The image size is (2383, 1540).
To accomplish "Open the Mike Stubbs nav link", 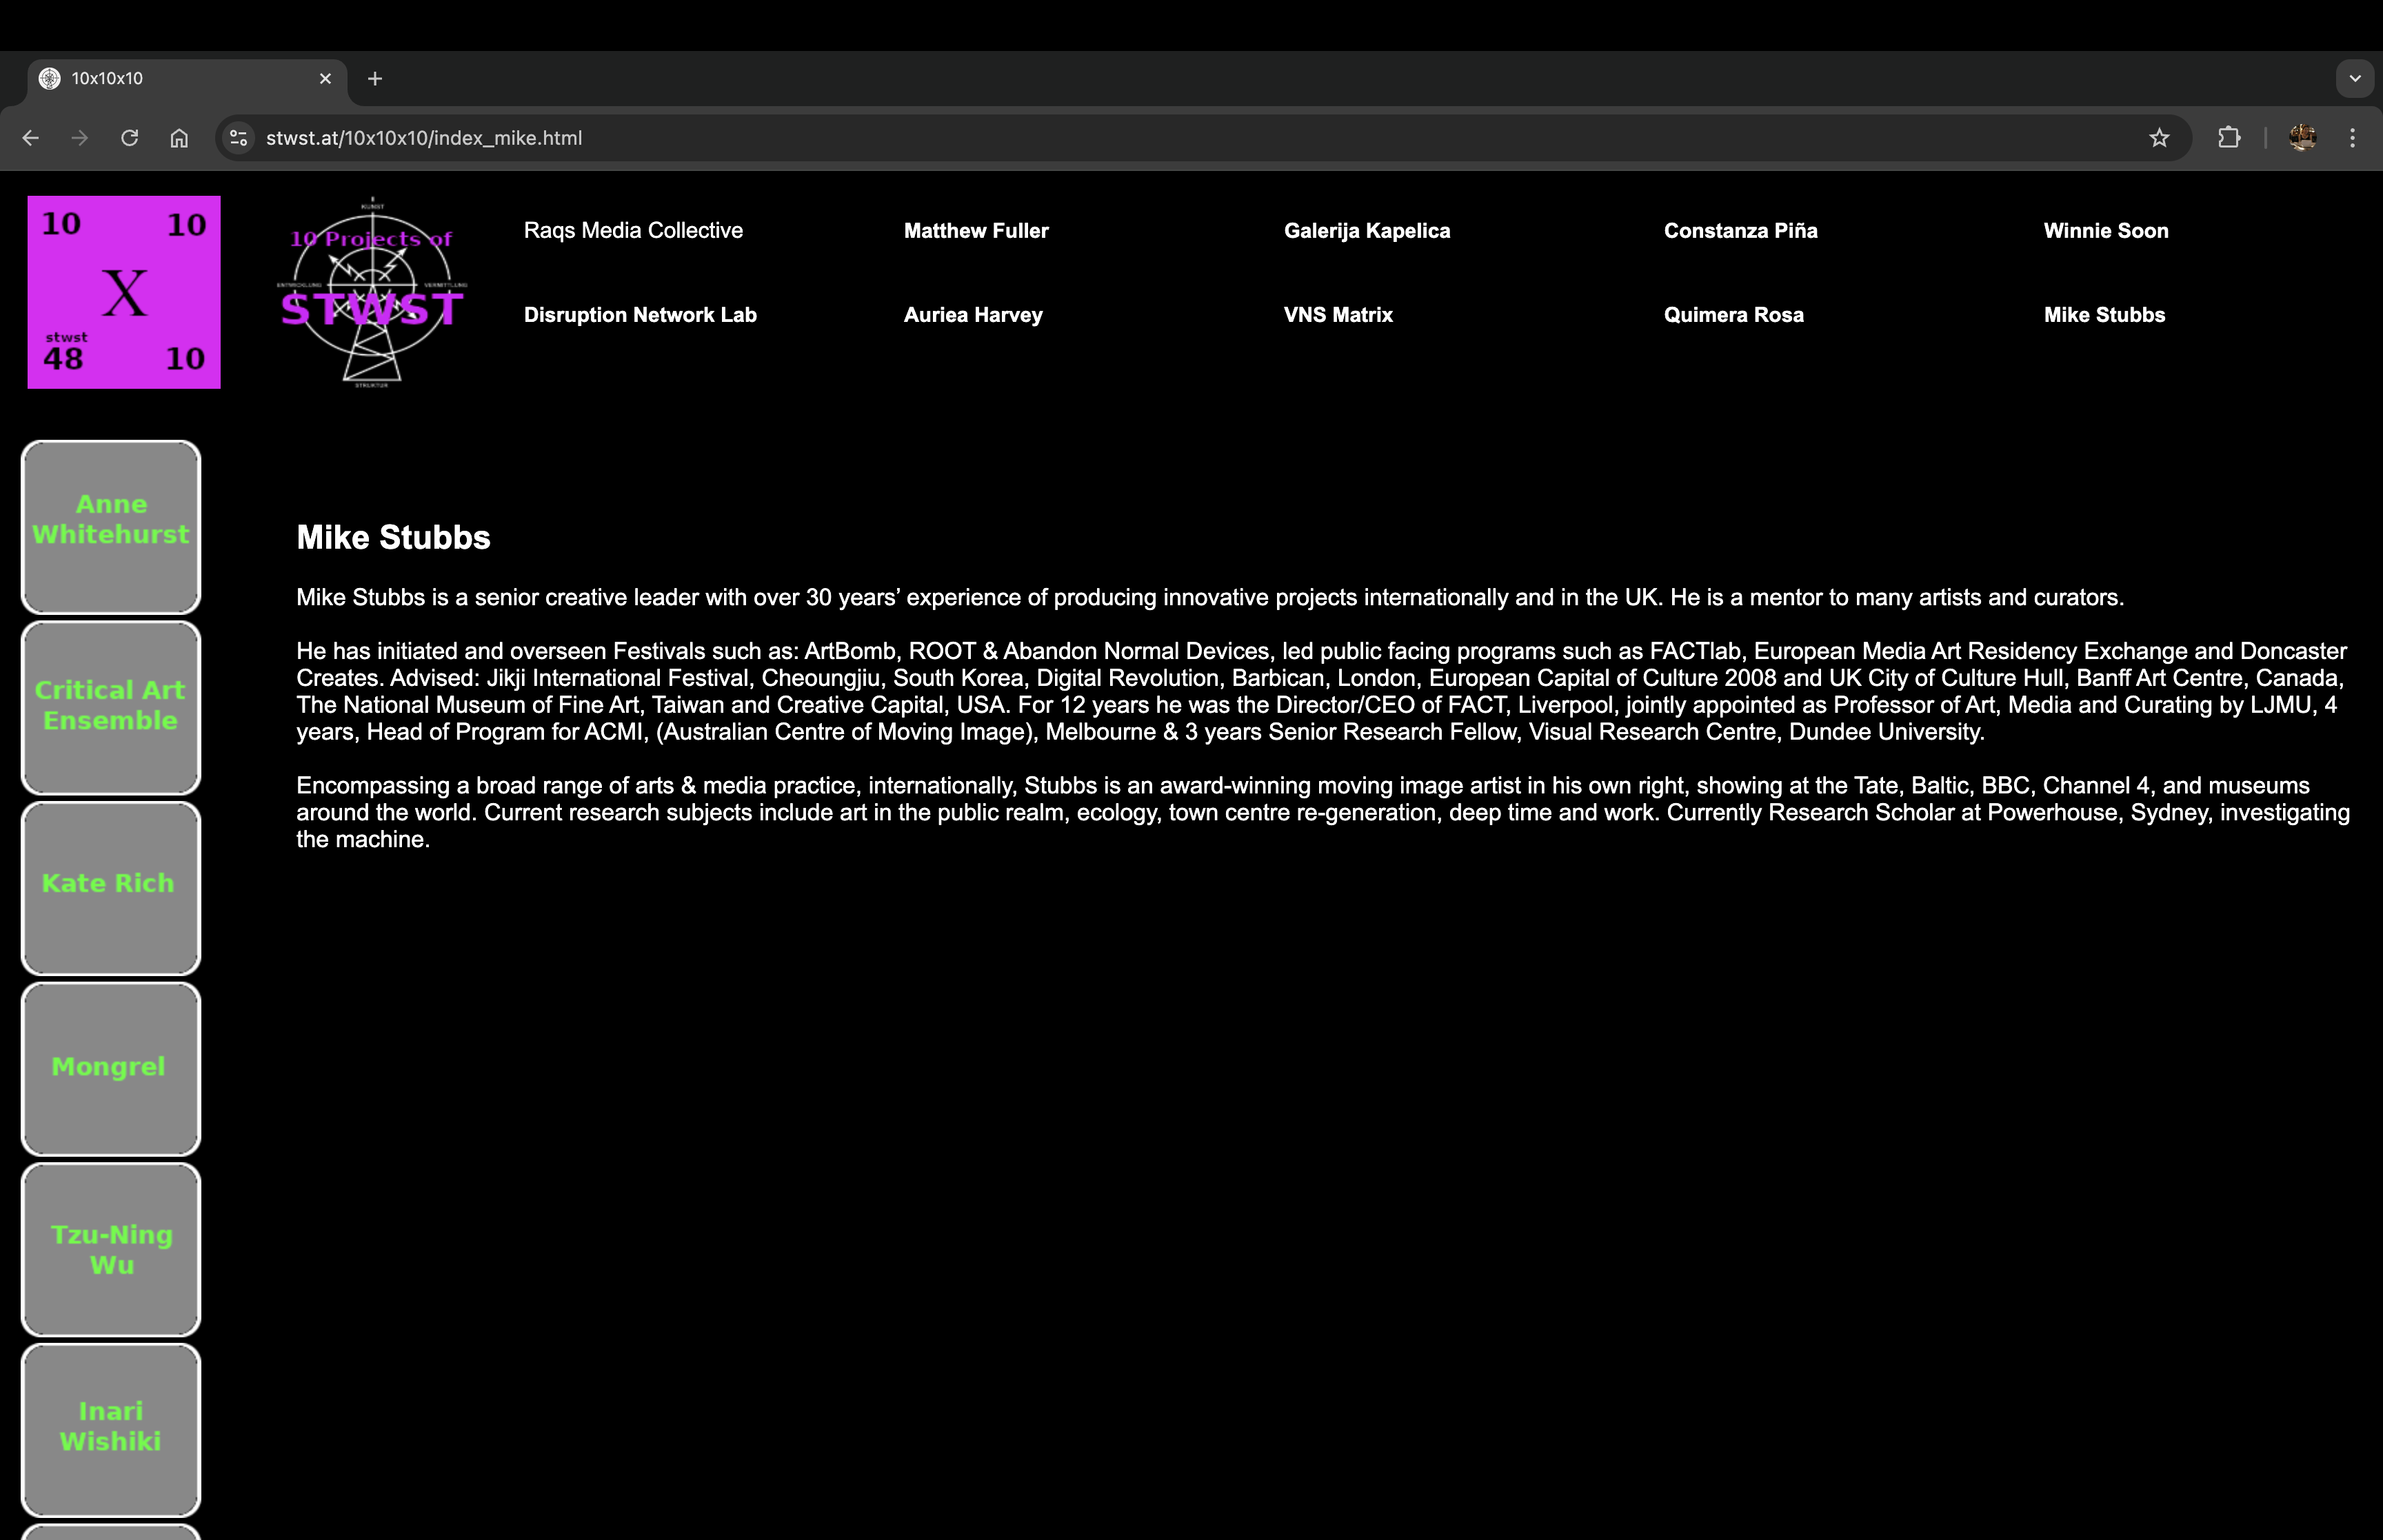I will pyautogui.click(x=2104, y=315).
